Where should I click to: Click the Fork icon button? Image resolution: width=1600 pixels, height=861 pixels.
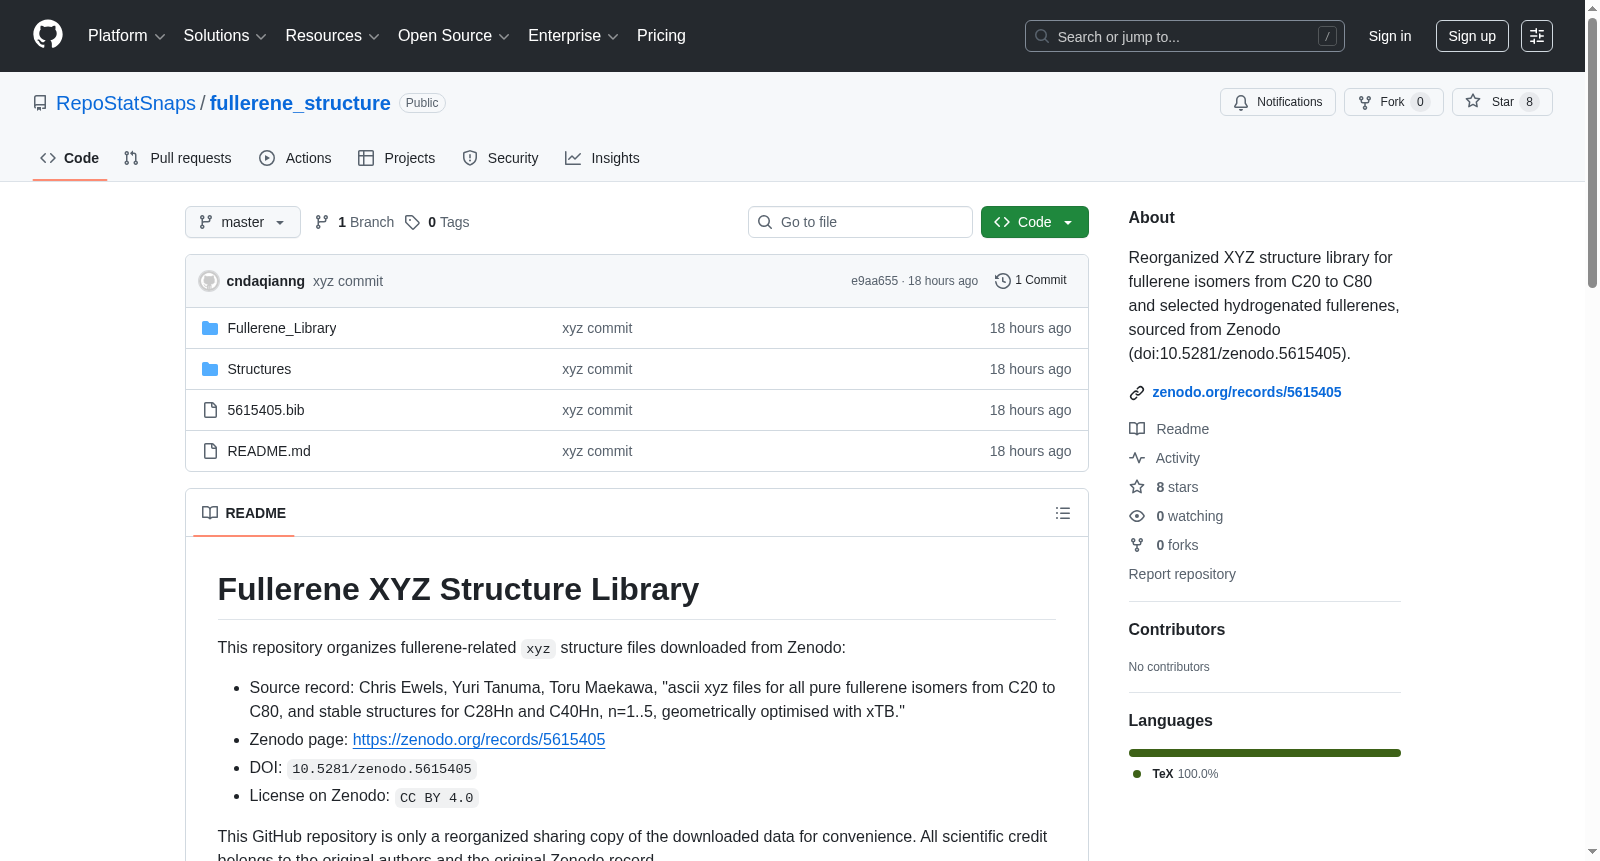pos(1365,102)
